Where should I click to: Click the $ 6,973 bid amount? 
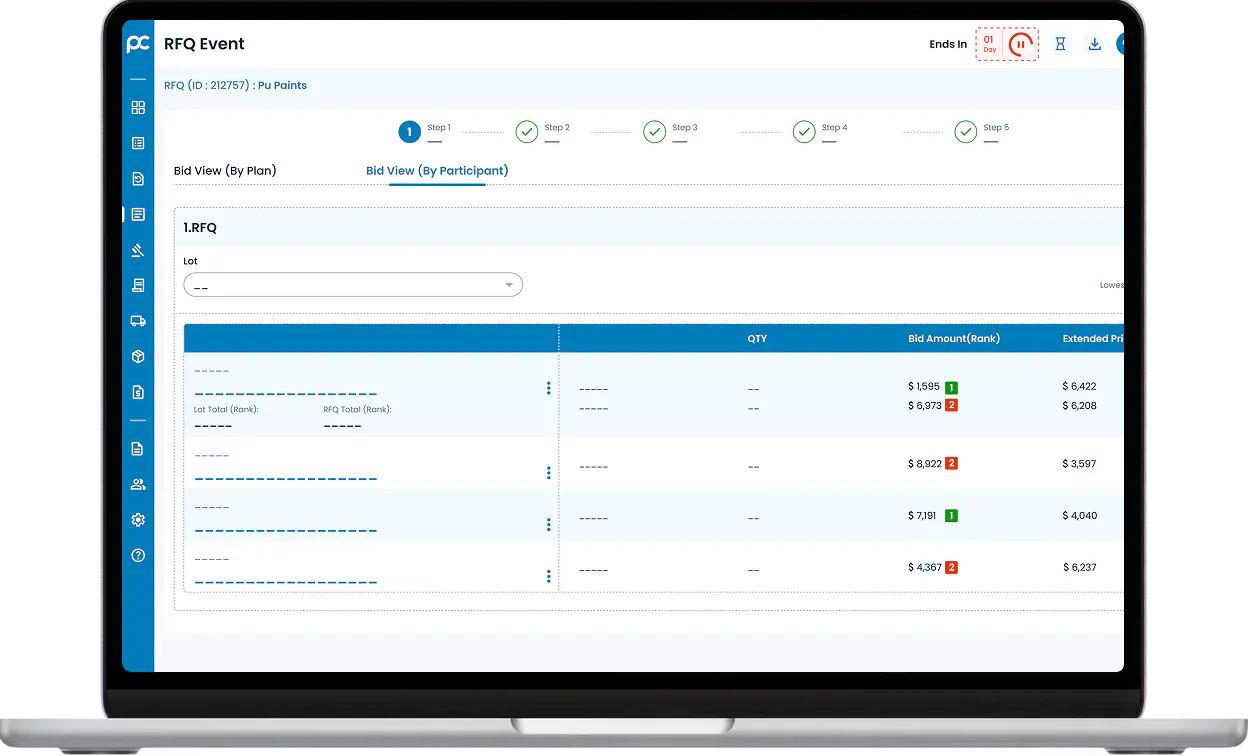924,406
